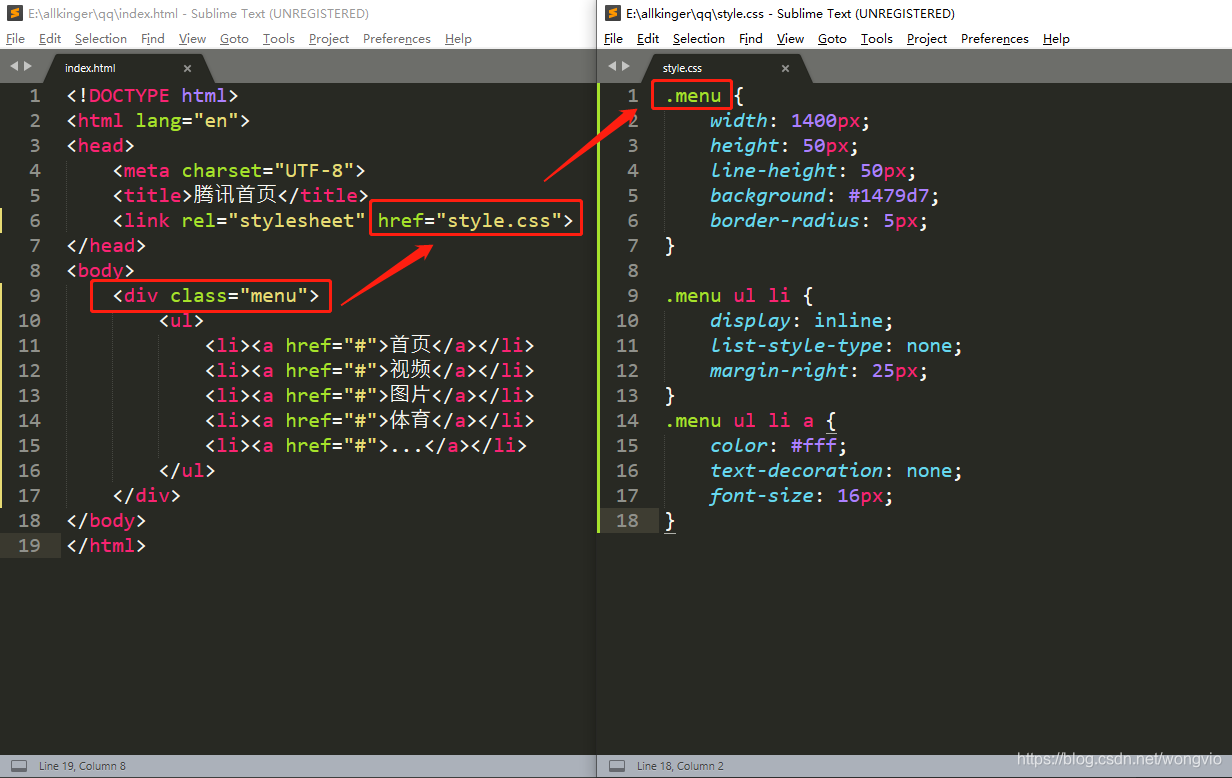This screenshot has height=778, width=1232.
Task: Click the right tab-navigation arrow in style.css window
Action: tap(626, 66)
